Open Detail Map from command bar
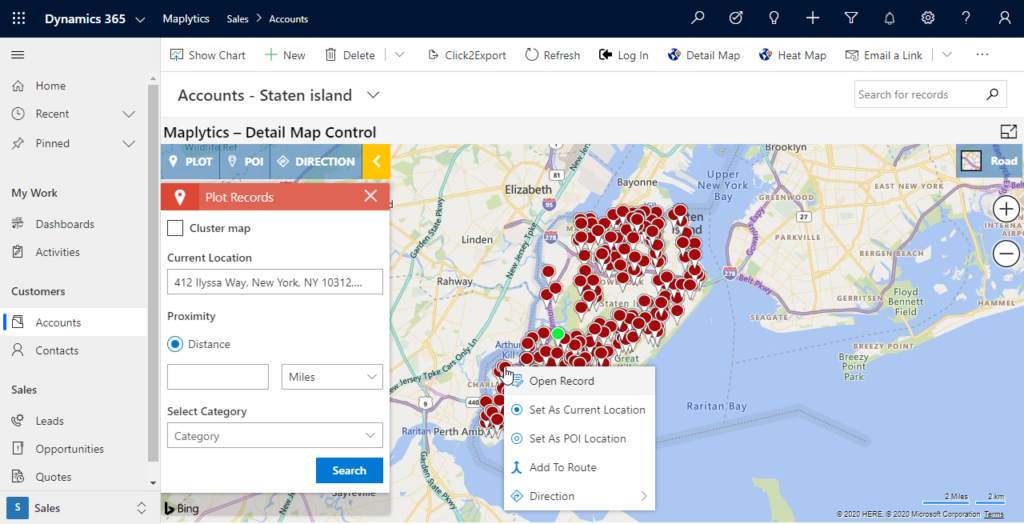 tap(704, 55)
